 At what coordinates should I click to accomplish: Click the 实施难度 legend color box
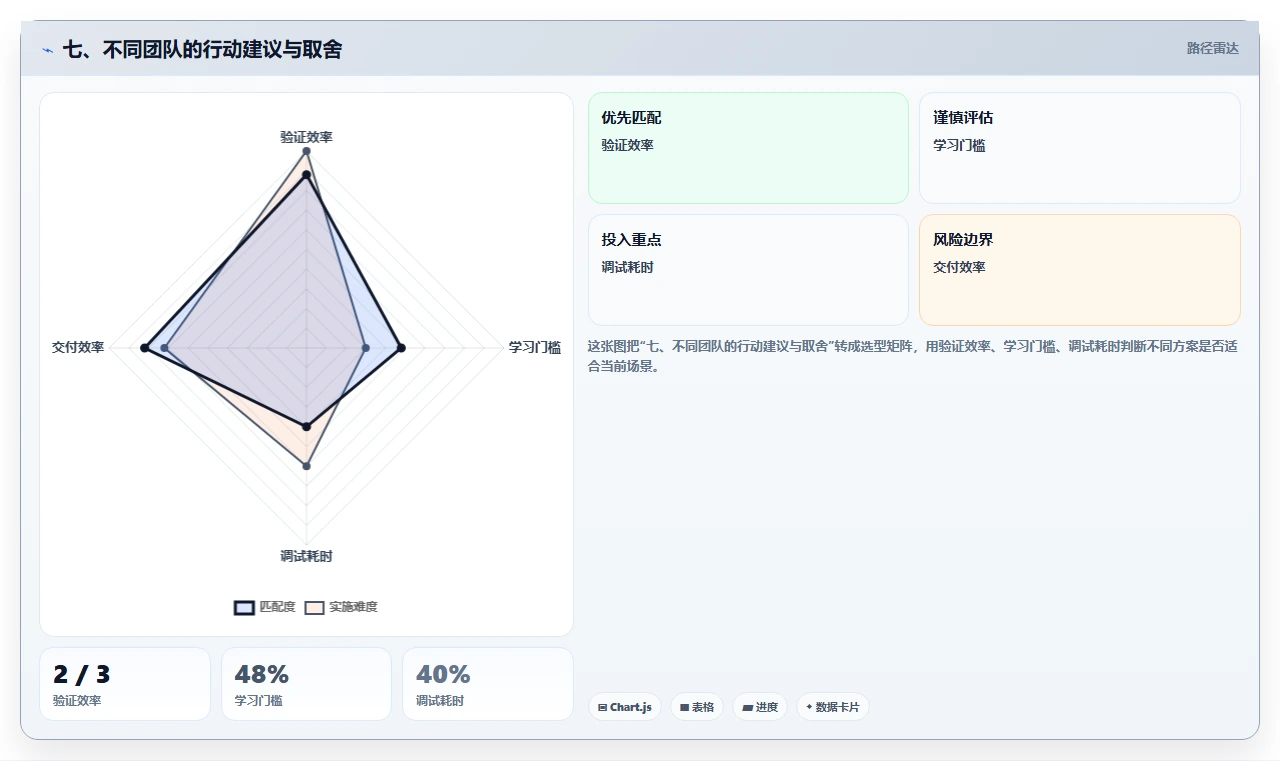coord(315,607)
